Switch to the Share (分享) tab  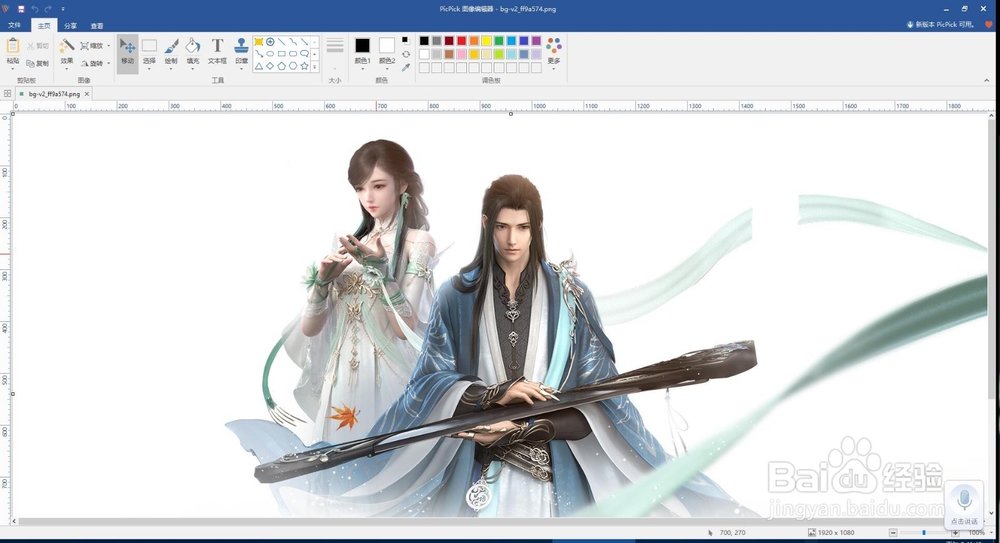pyautogui.click(x=70, y=26)
